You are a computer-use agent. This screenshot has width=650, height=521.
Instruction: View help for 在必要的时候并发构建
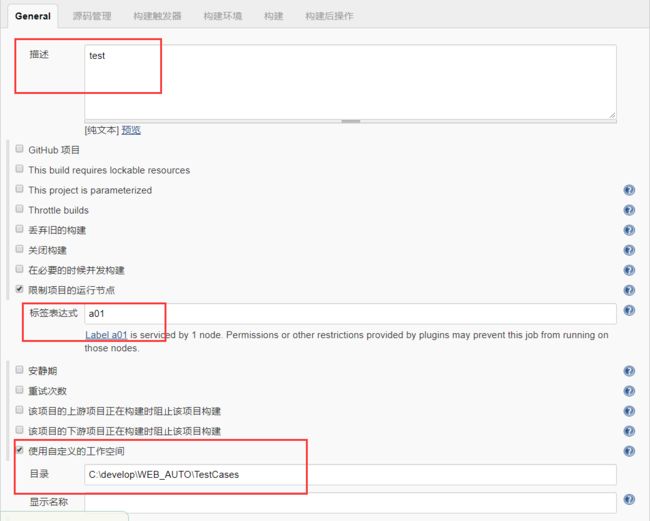[x=629, y=270]
